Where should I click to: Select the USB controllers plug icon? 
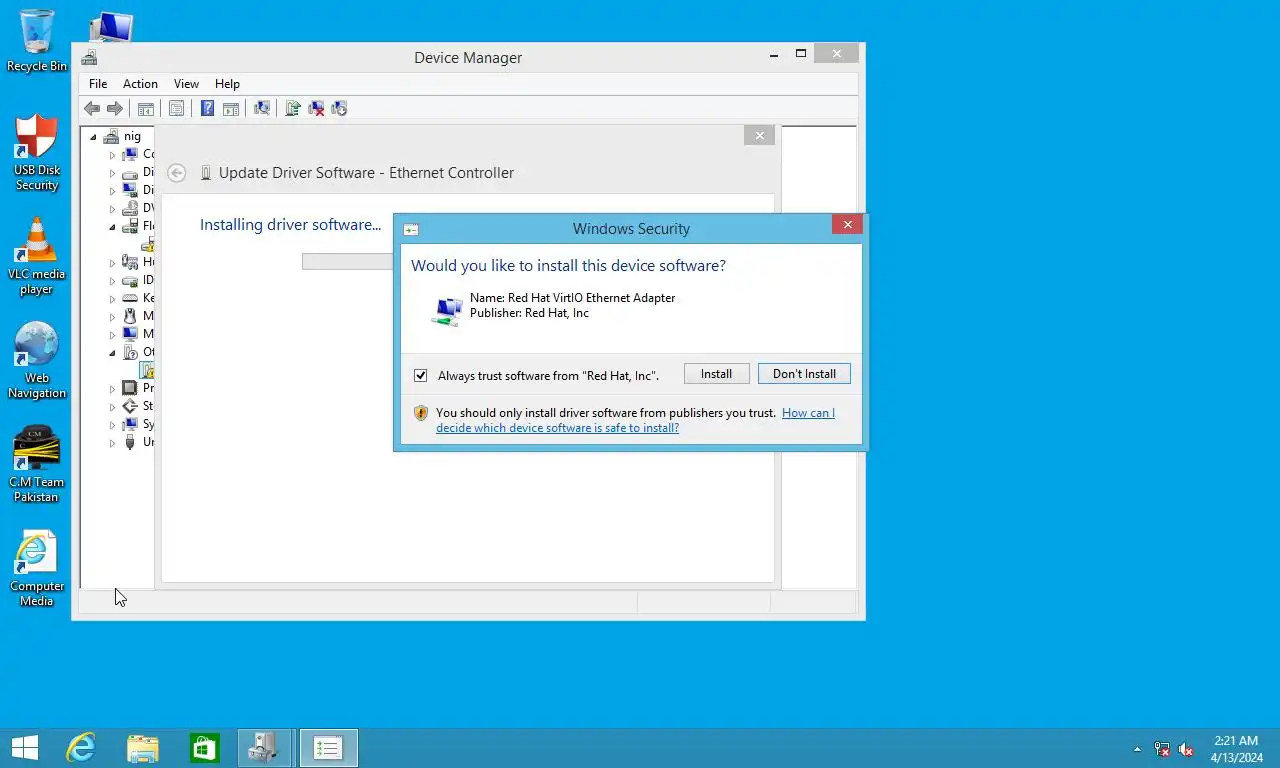(130, 442)
